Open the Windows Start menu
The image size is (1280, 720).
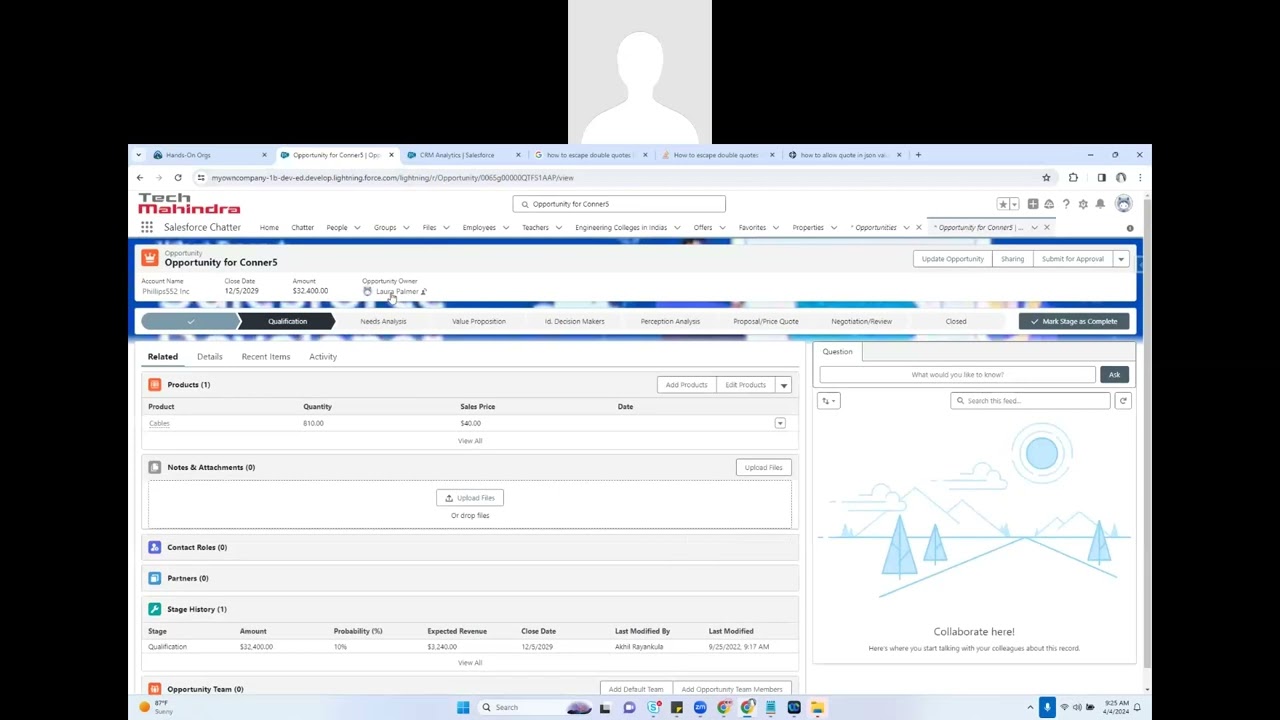[463, 707]
